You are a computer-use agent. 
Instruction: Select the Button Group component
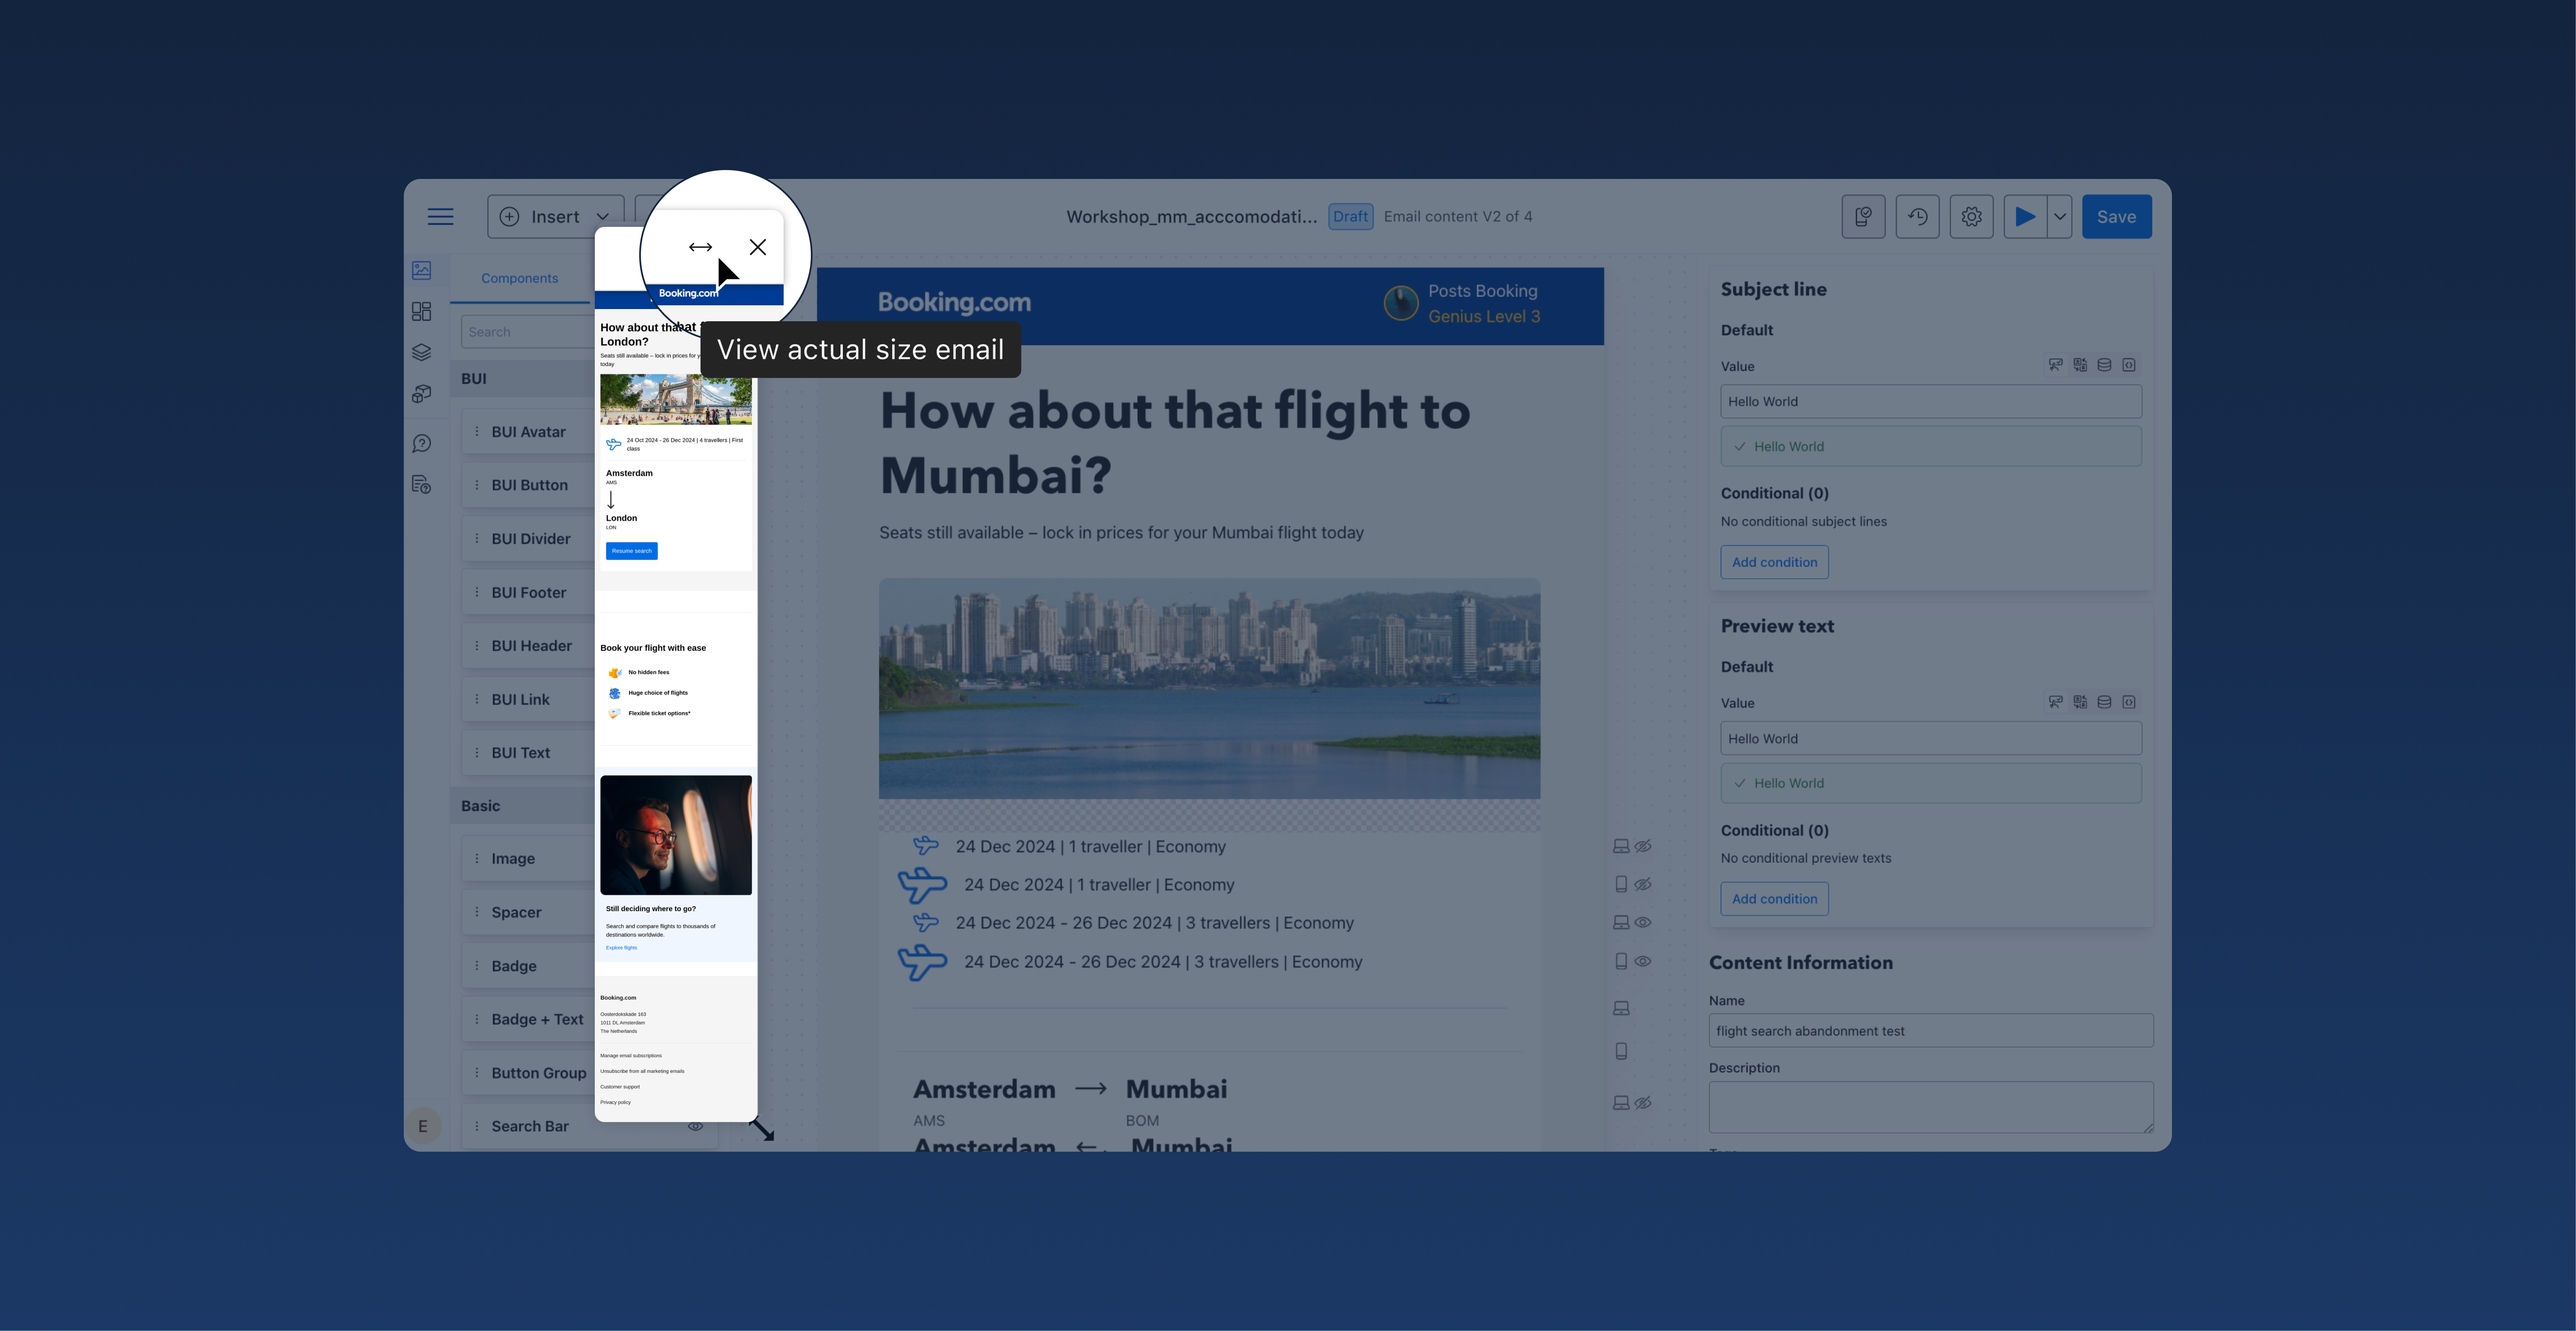(x=528, y=1073)
